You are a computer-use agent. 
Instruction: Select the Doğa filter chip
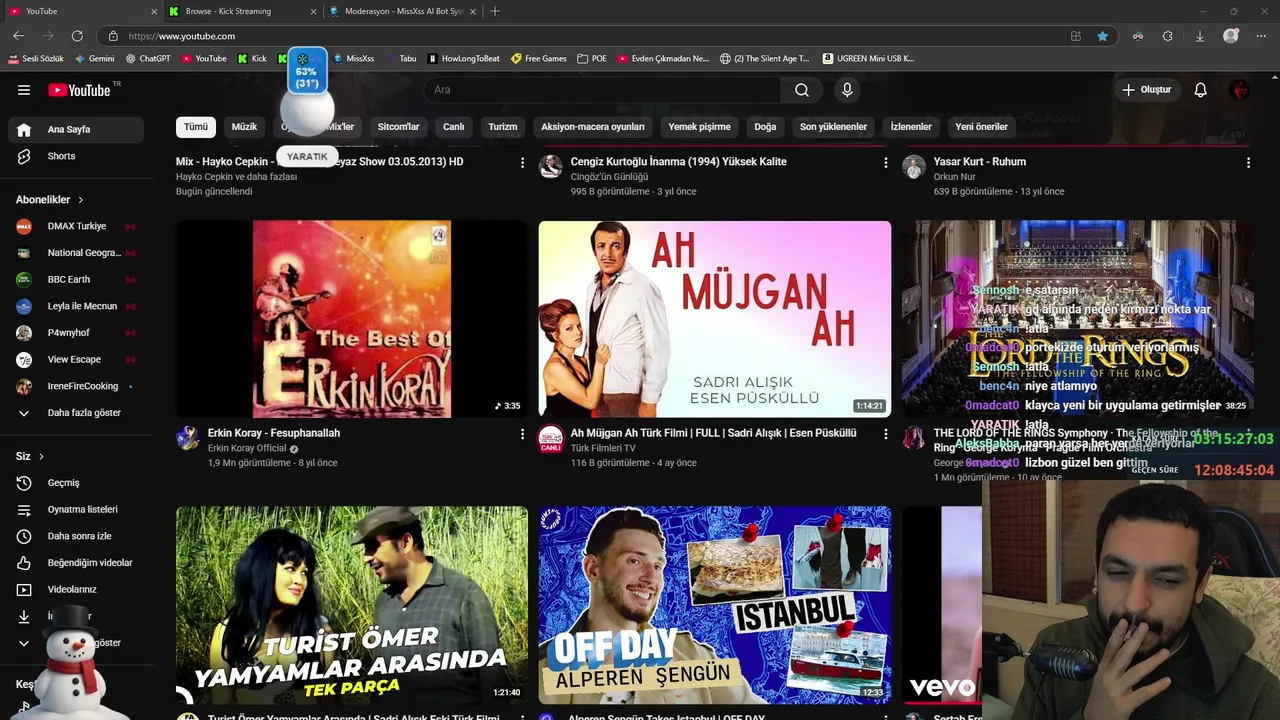[765, 127]
